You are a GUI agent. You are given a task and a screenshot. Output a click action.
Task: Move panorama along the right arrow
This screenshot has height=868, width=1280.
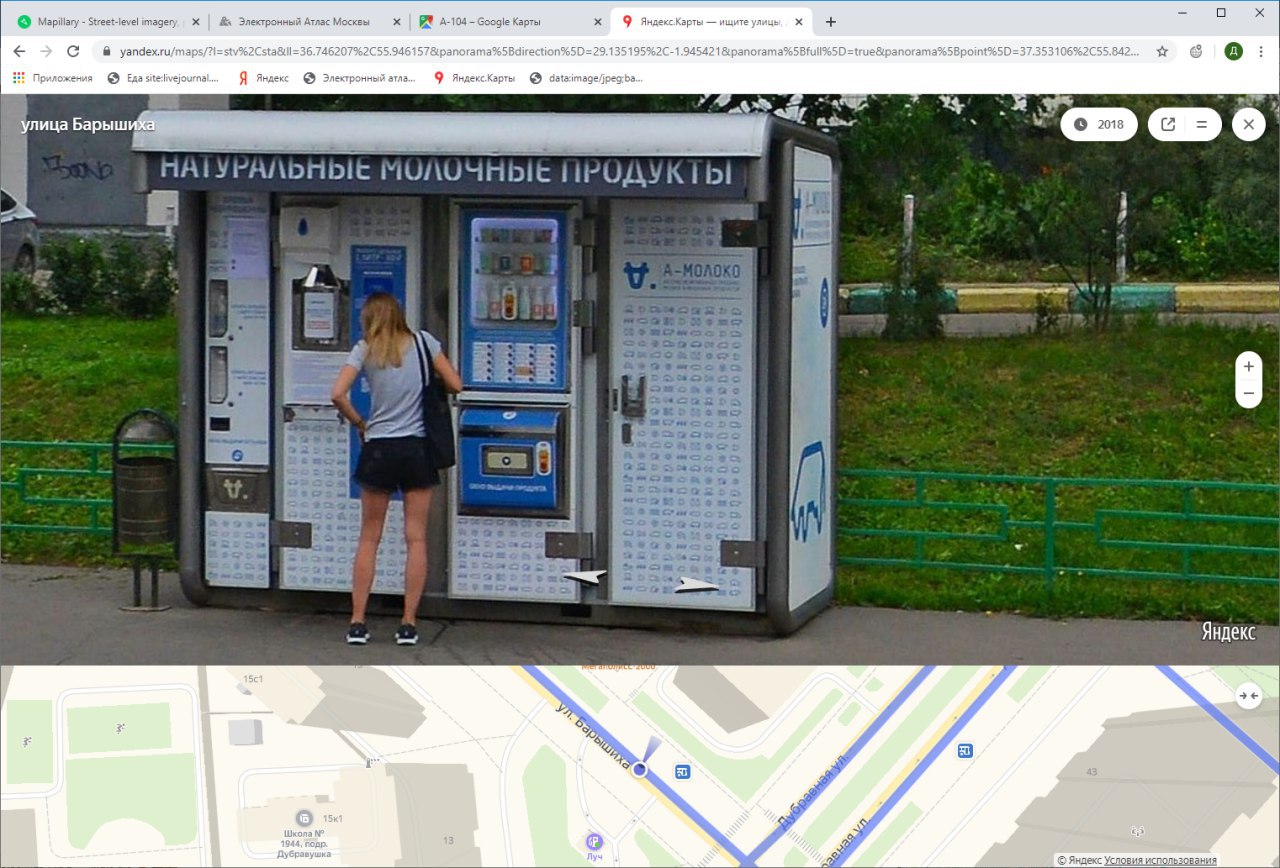696,585
